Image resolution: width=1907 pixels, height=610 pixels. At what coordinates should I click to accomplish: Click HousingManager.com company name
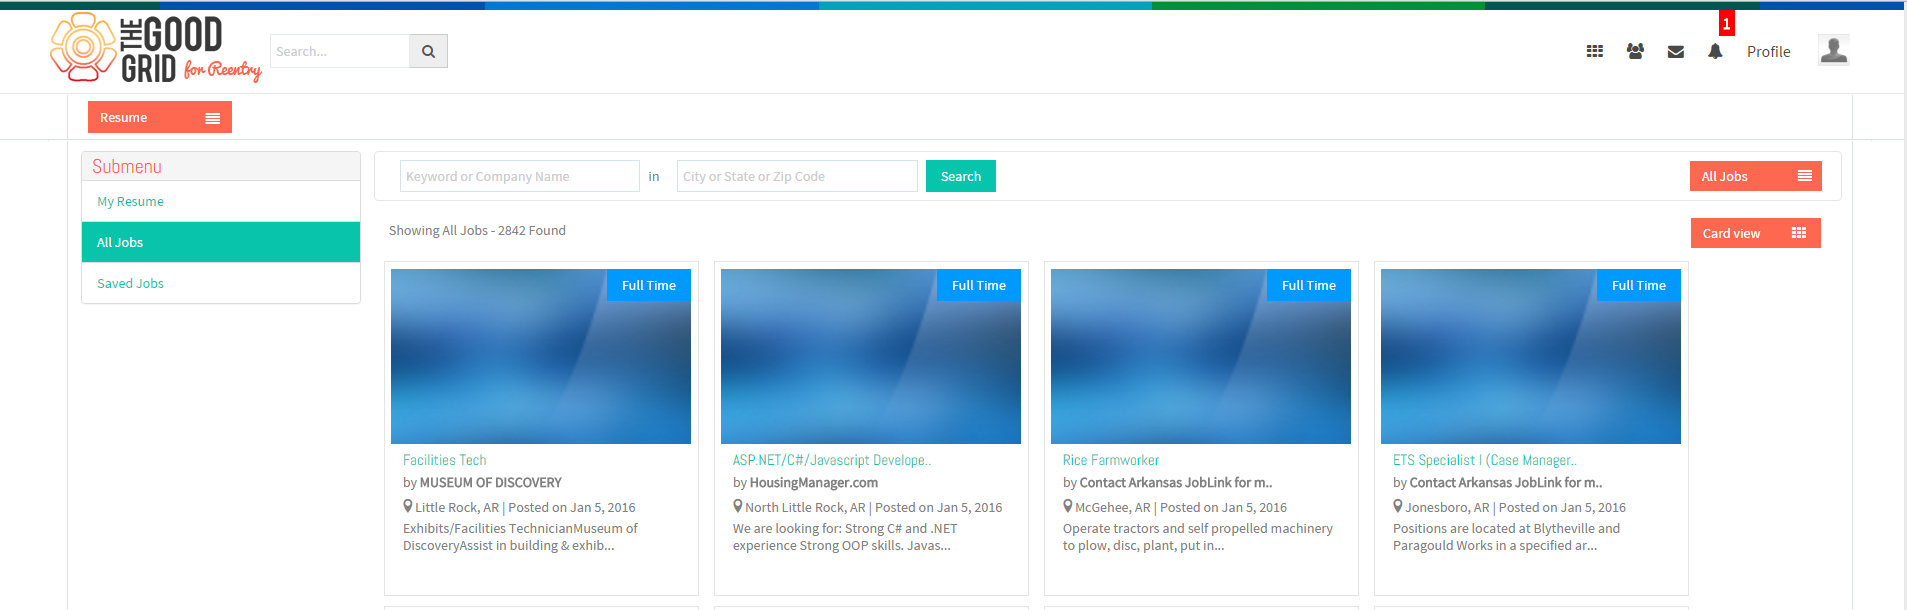click(814, 482)
